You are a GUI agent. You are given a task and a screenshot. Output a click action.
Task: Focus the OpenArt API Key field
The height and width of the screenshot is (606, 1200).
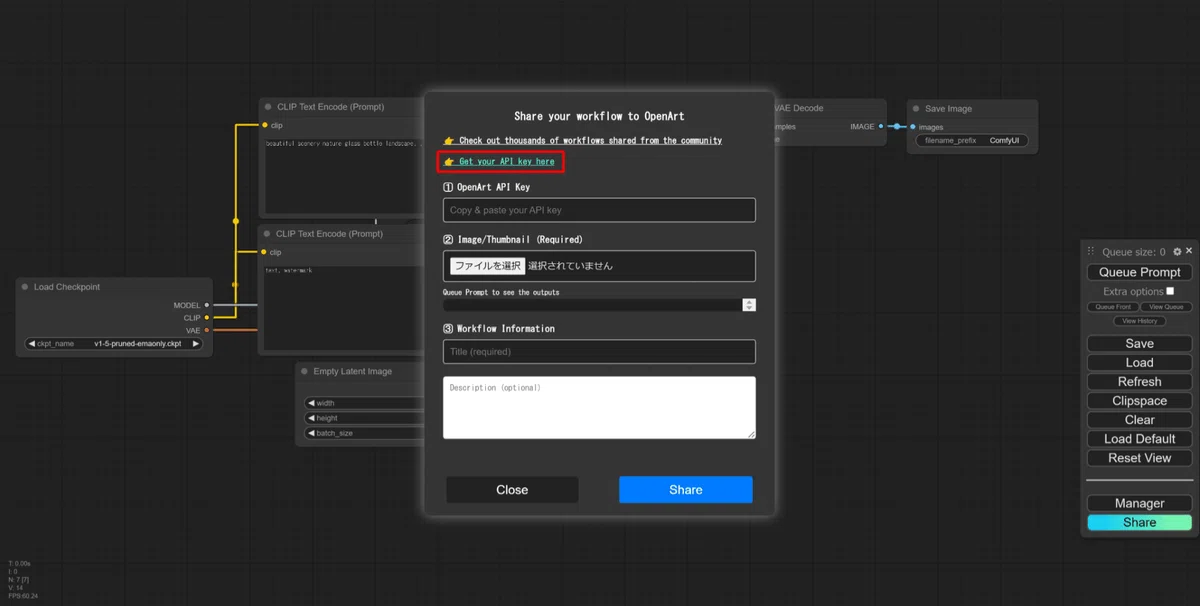(599, 210)
